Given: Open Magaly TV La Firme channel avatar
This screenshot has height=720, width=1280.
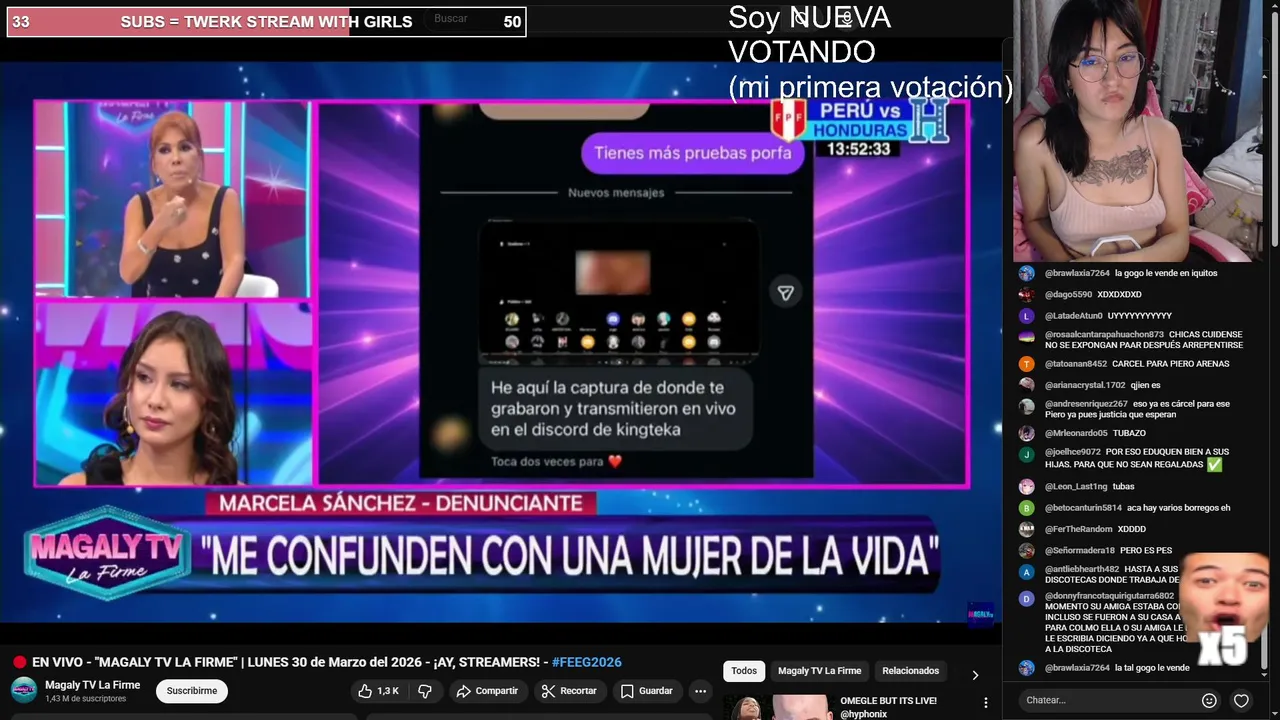Looking at the screenshot, I should click(24, 690).
